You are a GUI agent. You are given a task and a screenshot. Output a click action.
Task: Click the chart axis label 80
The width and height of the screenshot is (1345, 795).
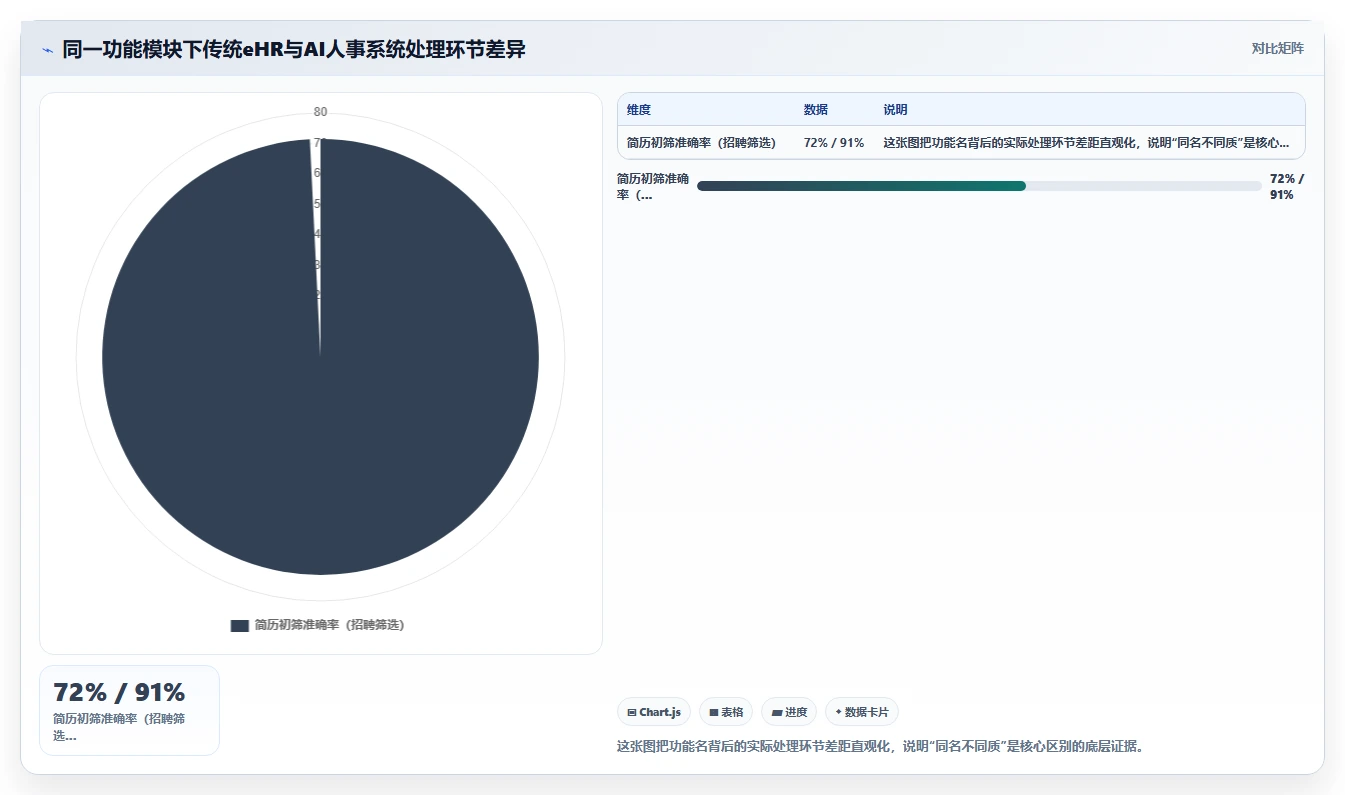click(x=320, y=112)
